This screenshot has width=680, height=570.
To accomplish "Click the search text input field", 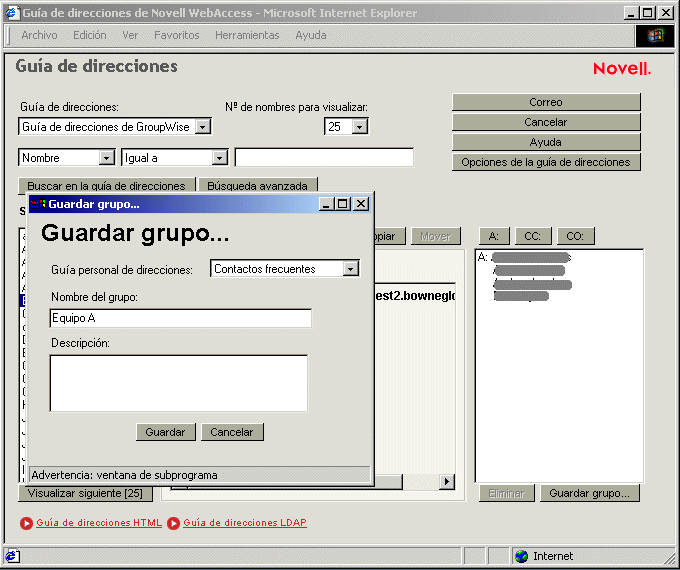I will [x=324, y=157].
